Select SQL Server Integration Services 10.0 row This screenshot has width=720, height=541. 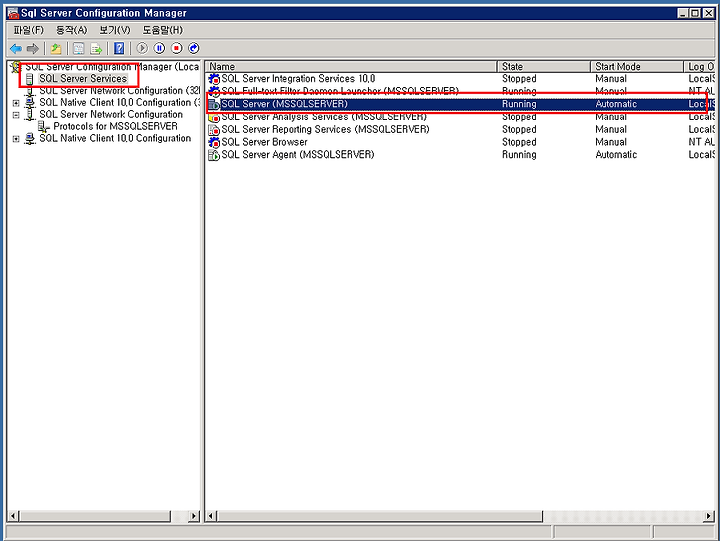460,79
